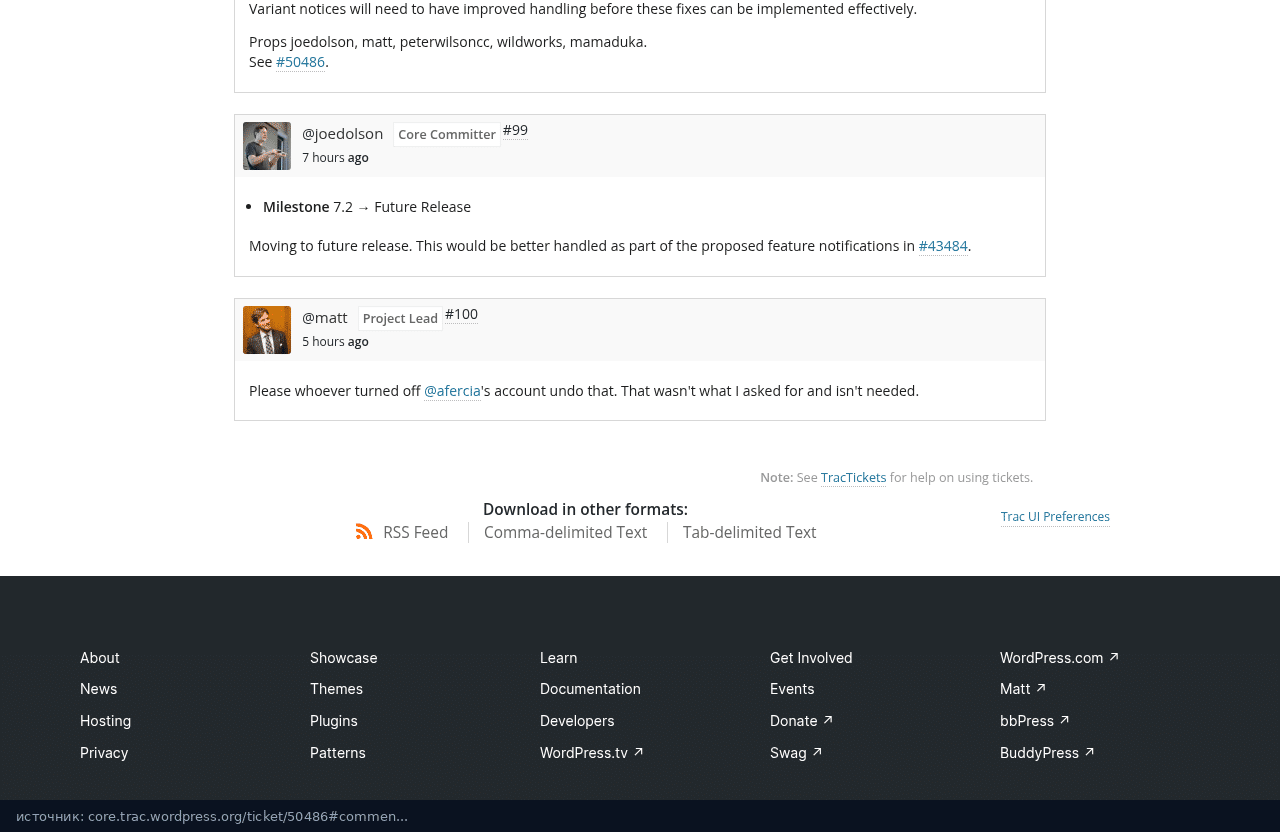Open @joedolson profile link
The width and height of the screenshot is (1280, 832).
click(342, 134)
